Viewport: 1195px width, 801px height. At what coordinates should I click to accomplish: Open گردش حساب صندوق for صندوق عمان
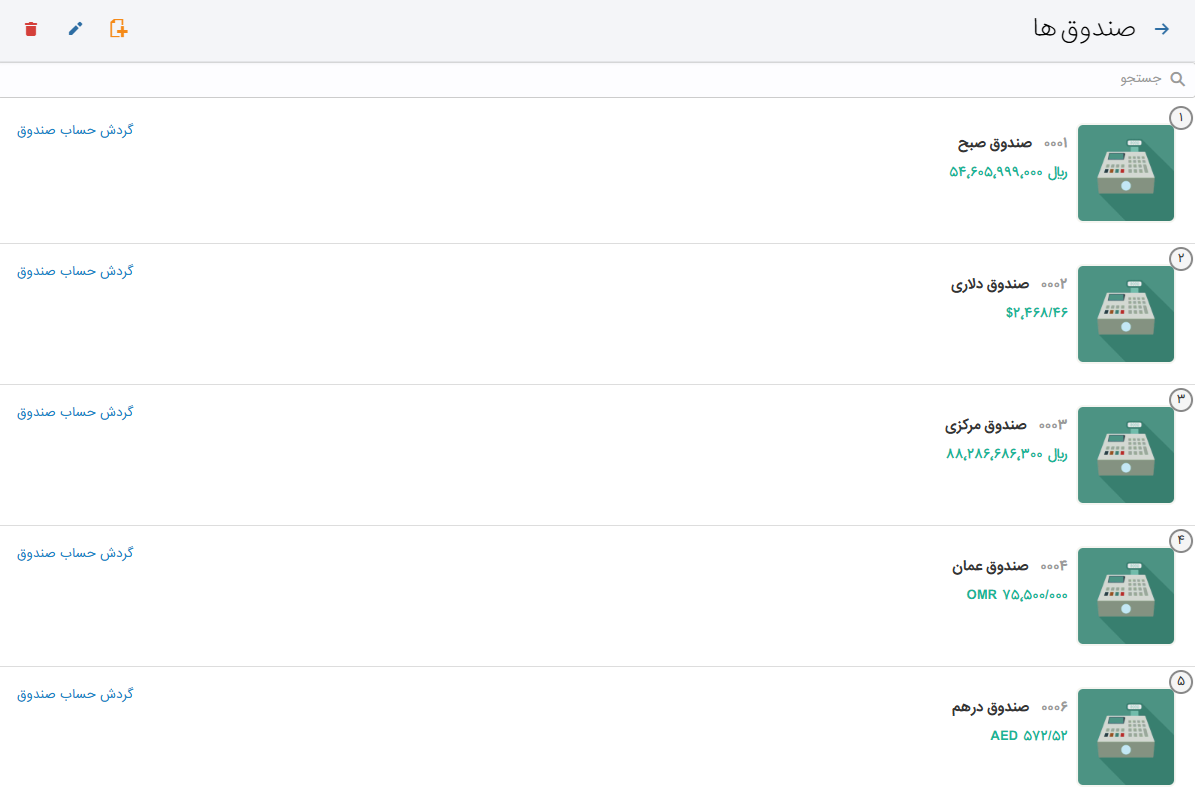[75, 553]
